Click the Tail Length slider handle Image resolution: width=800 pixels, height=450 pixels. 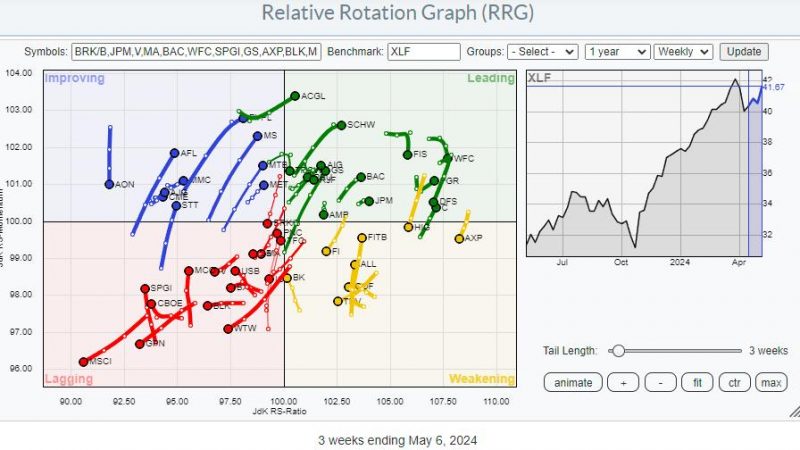click(618, 351)
